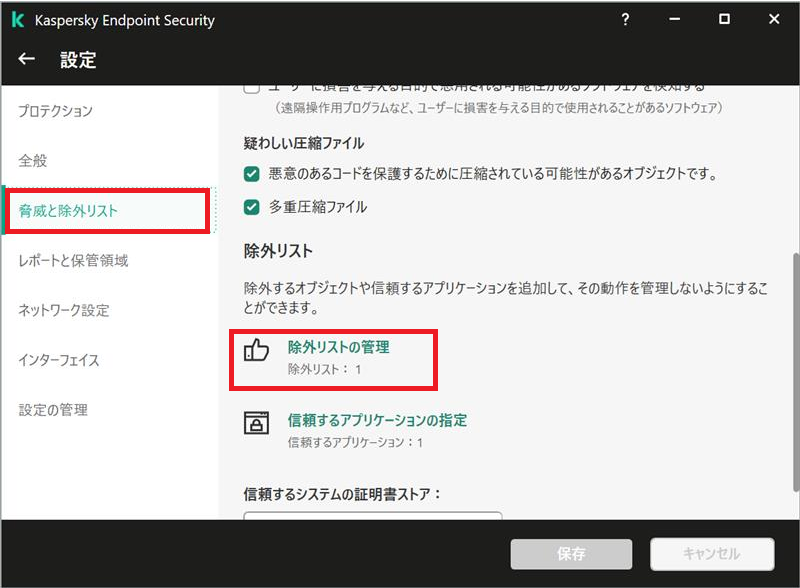Open the インターフェイス section
The image size is (800, 588).
click(59, 360)
